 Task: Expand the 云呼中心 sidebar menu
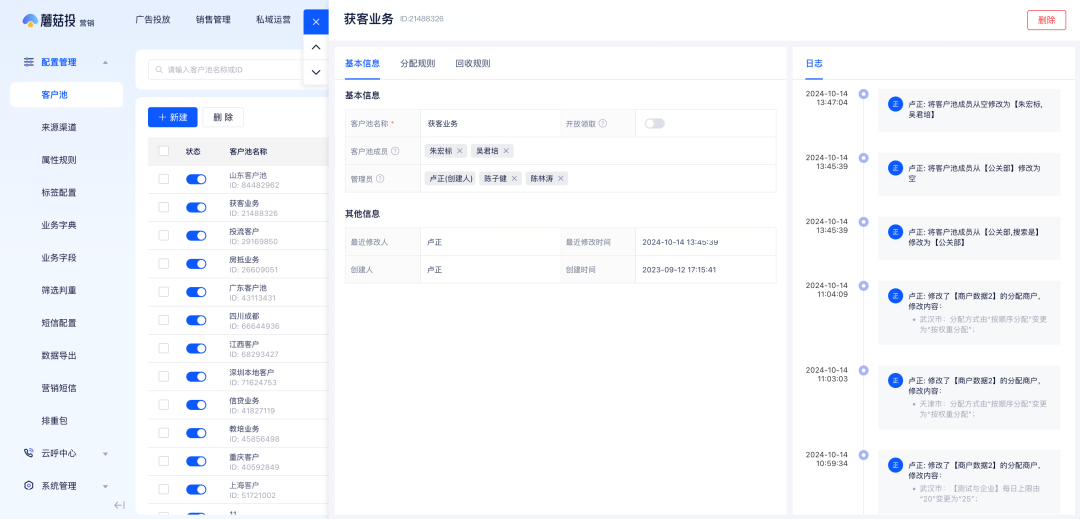[x=105, y=453]
